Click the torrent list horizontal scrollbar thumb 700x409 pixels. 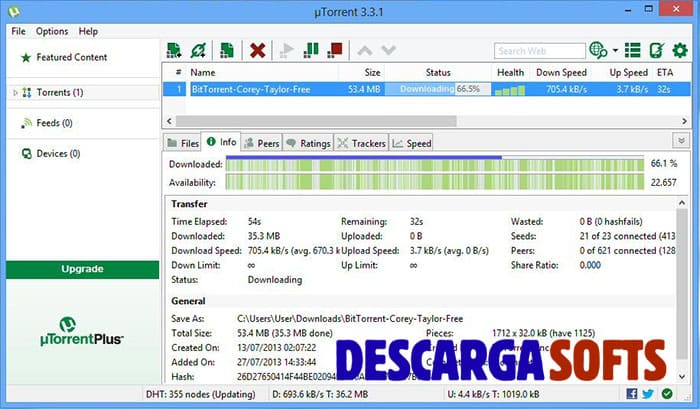coord(316,121)
